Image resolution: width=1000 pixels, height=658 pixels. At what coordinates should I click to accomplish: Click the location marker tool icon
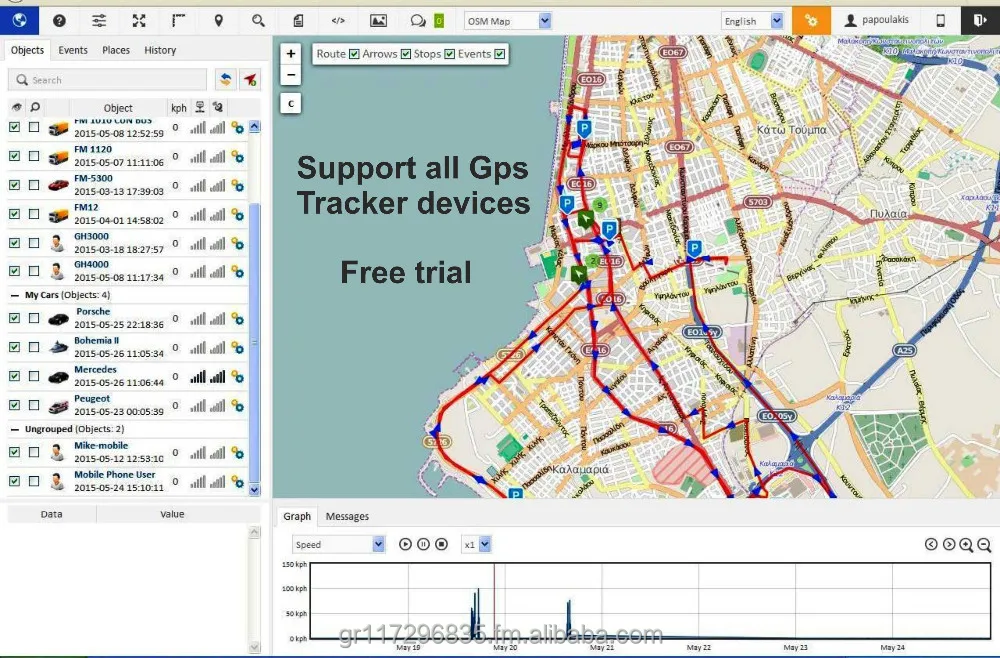coord(217,20)
